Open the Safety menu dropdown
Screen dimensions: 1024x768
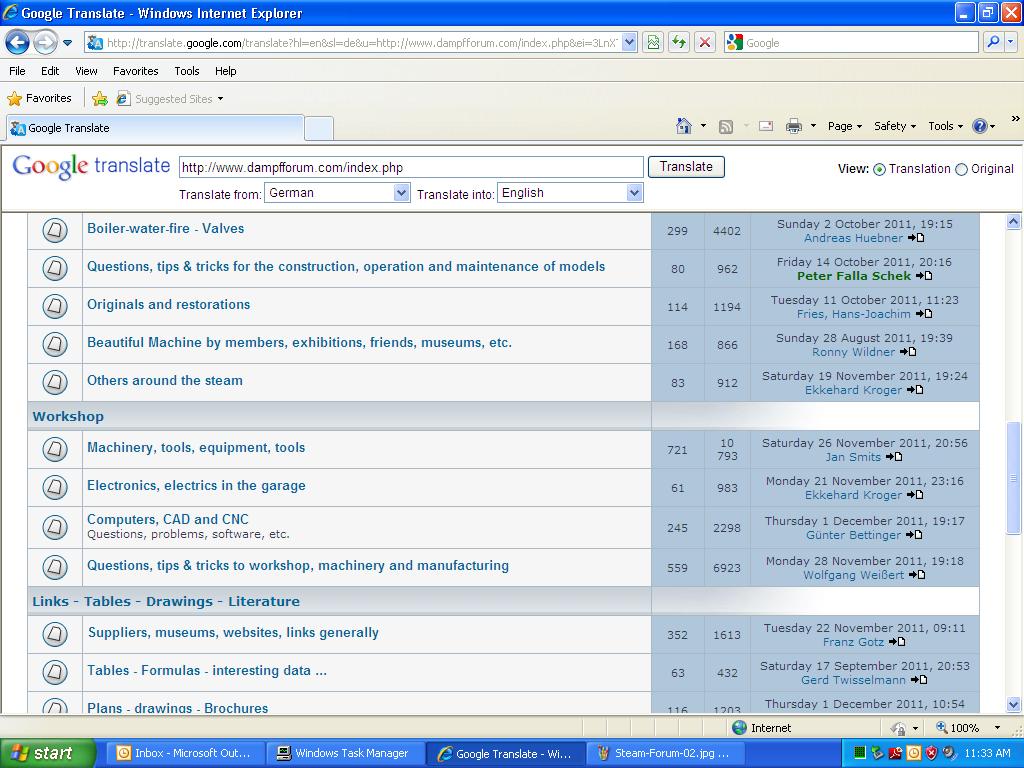pos(895,126)
